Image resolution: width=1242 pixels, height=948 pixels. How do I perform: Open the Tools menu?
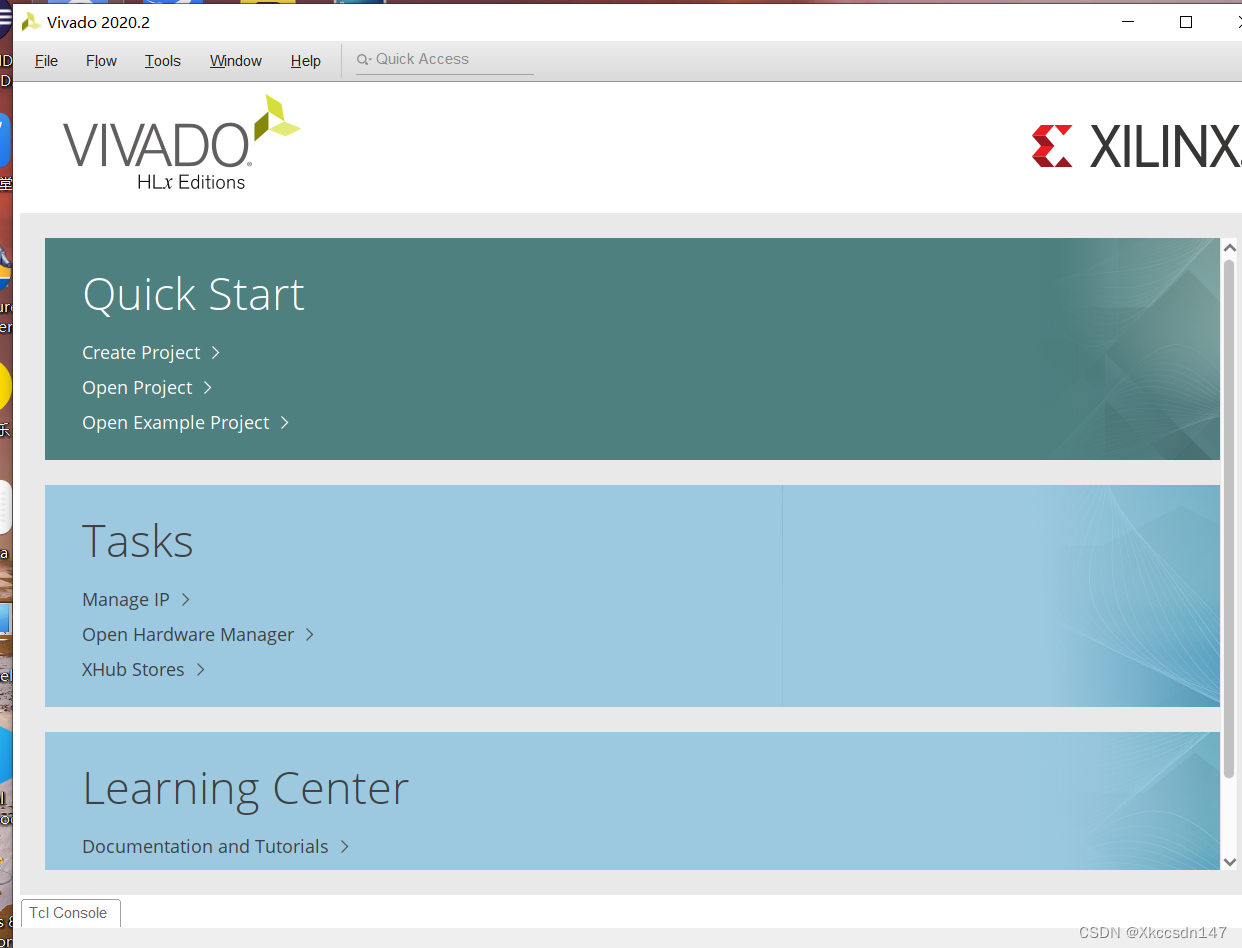163,61
